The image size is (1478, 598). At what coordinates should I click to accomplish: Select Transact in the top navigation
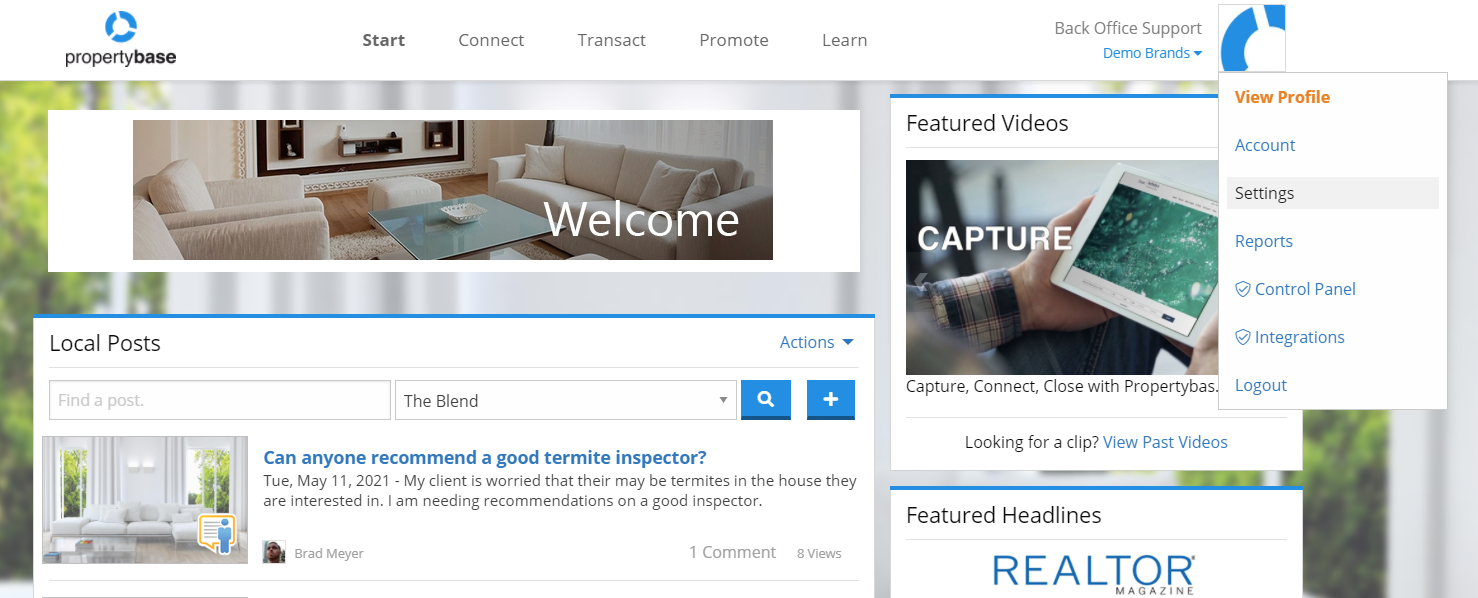pyautogui.click(x=611, y=40)
